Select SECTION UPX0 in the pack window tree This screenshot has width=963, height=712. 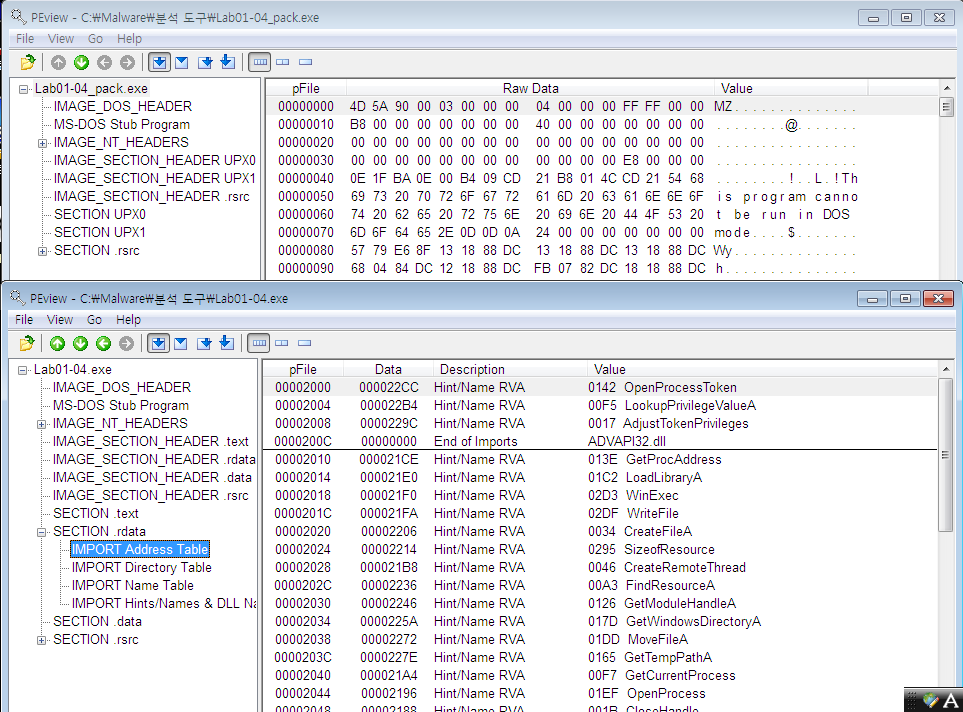point(99,214)
